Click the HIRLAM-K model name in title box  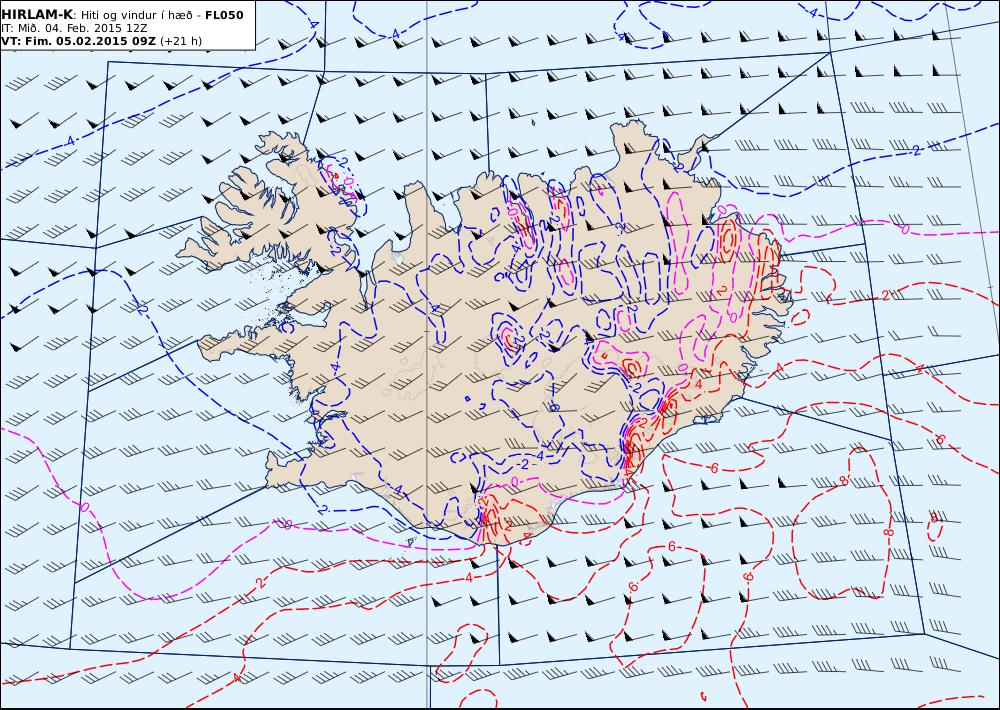point(38,15)
